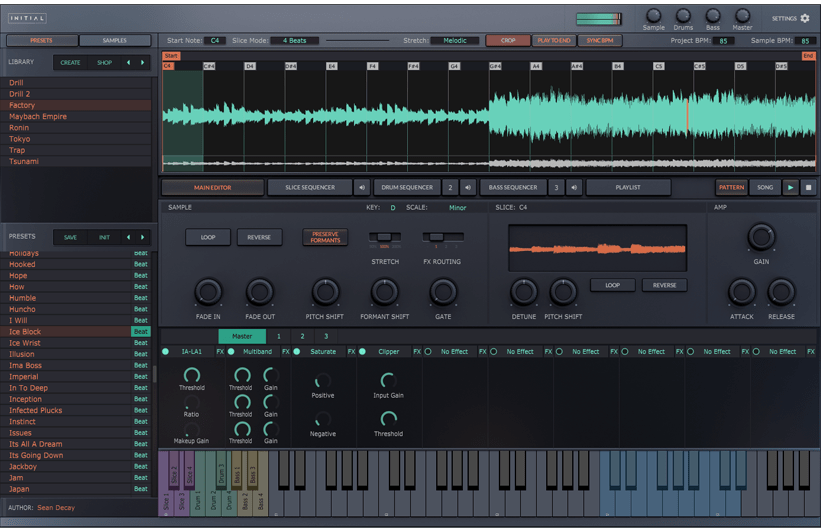Screen dimensions: 821x532
Task: Click the Gate knob
Action: [x=443, y=292]
